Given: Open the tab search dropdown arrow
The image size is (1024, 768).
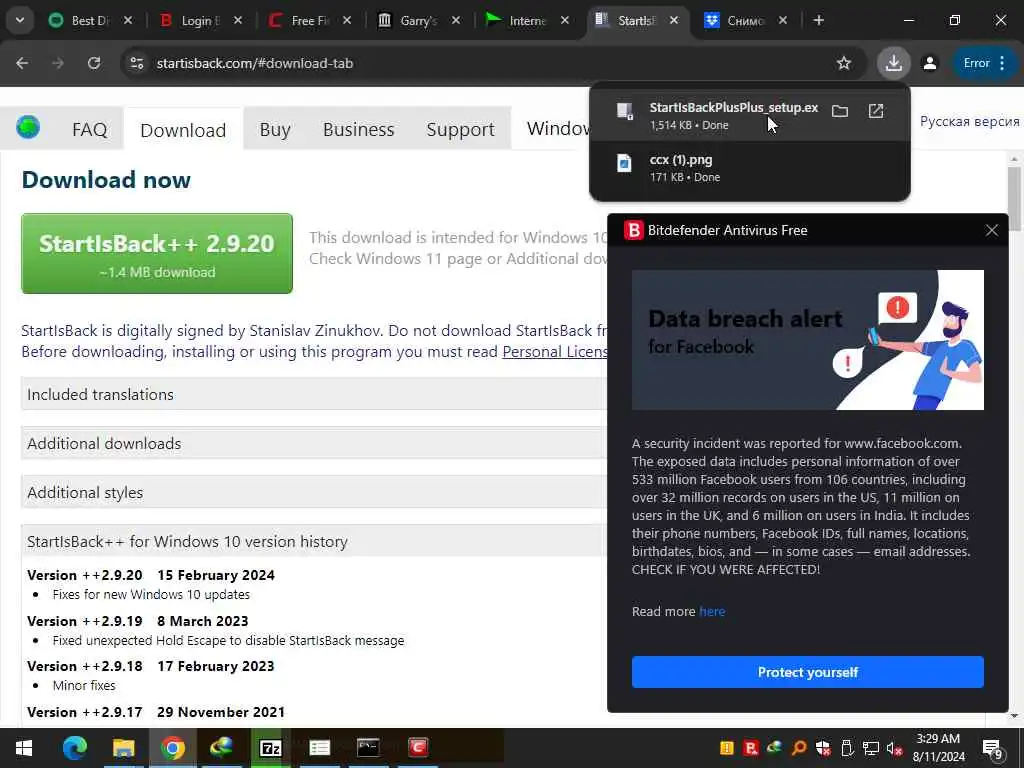Looking at the screenshot, I should [20, 20].
